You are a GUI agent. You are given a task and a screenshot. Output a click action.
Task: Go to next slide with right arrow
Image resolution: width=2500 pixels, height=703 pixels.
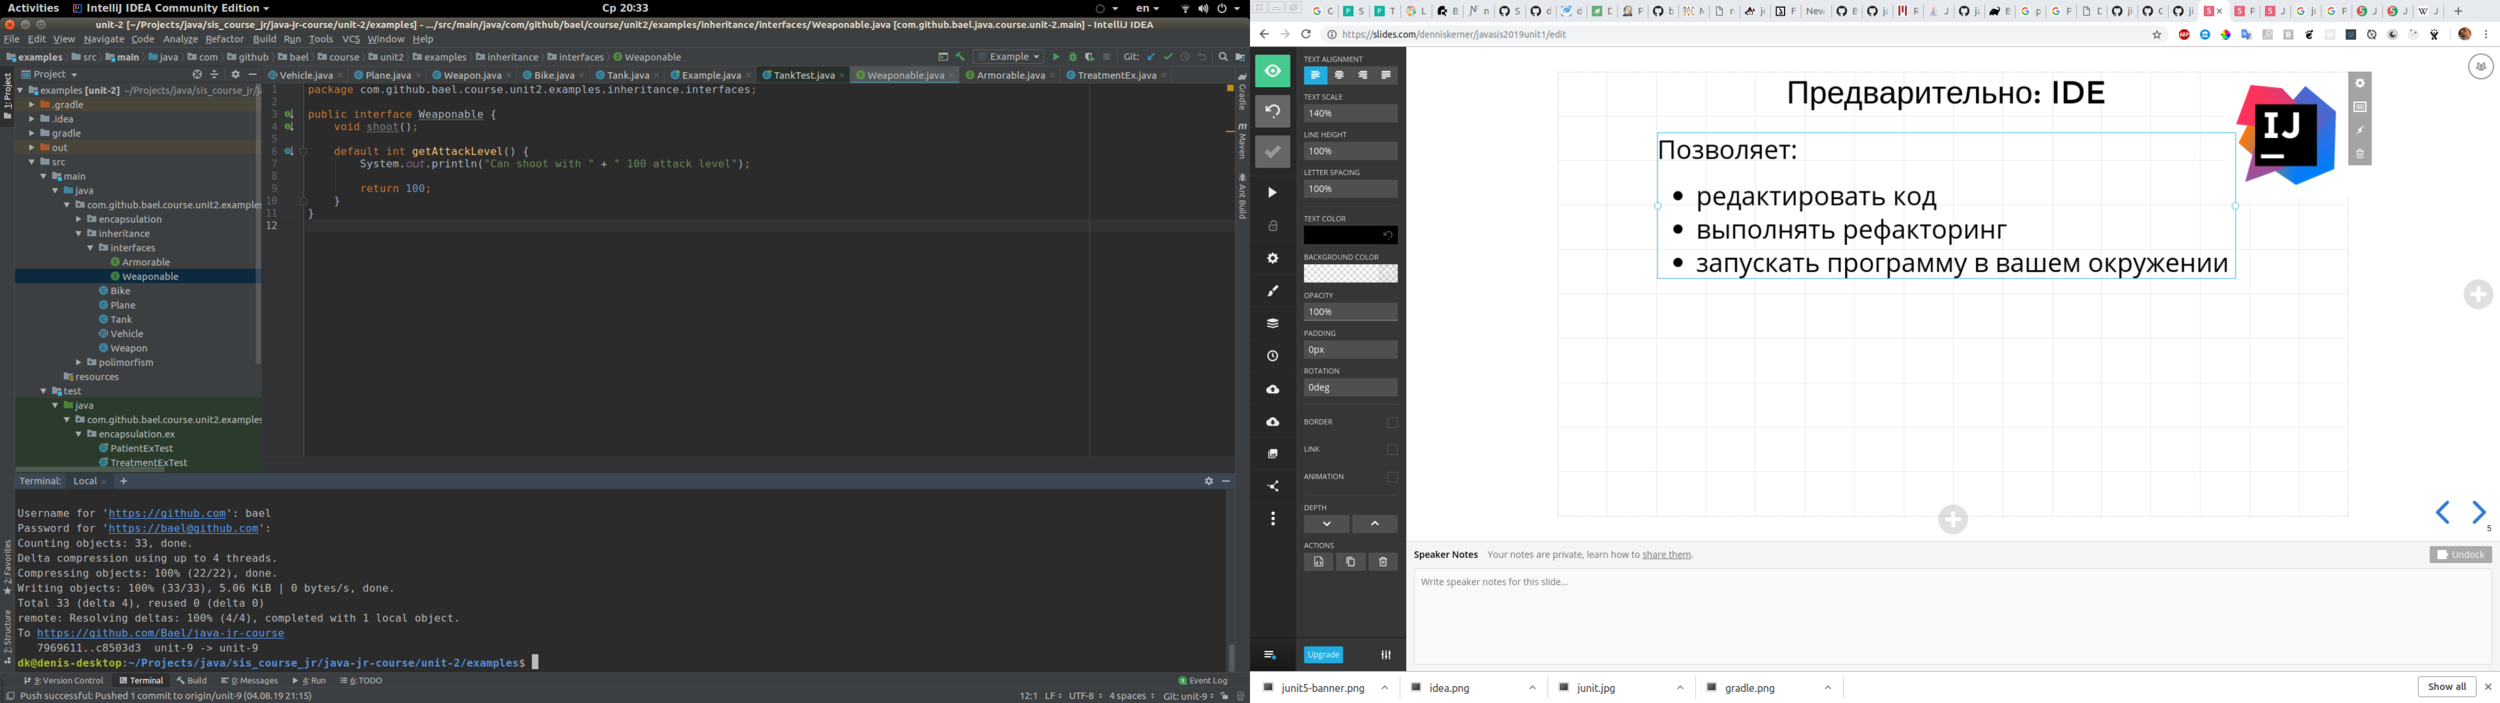[x=2478, y=513]
